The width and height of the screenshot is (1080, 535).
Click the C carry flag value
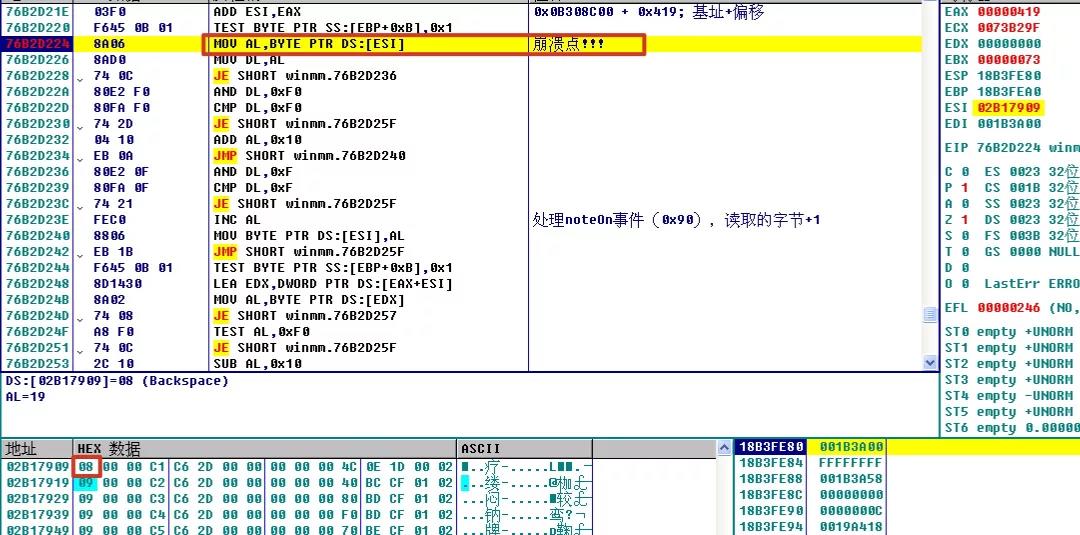964,171
